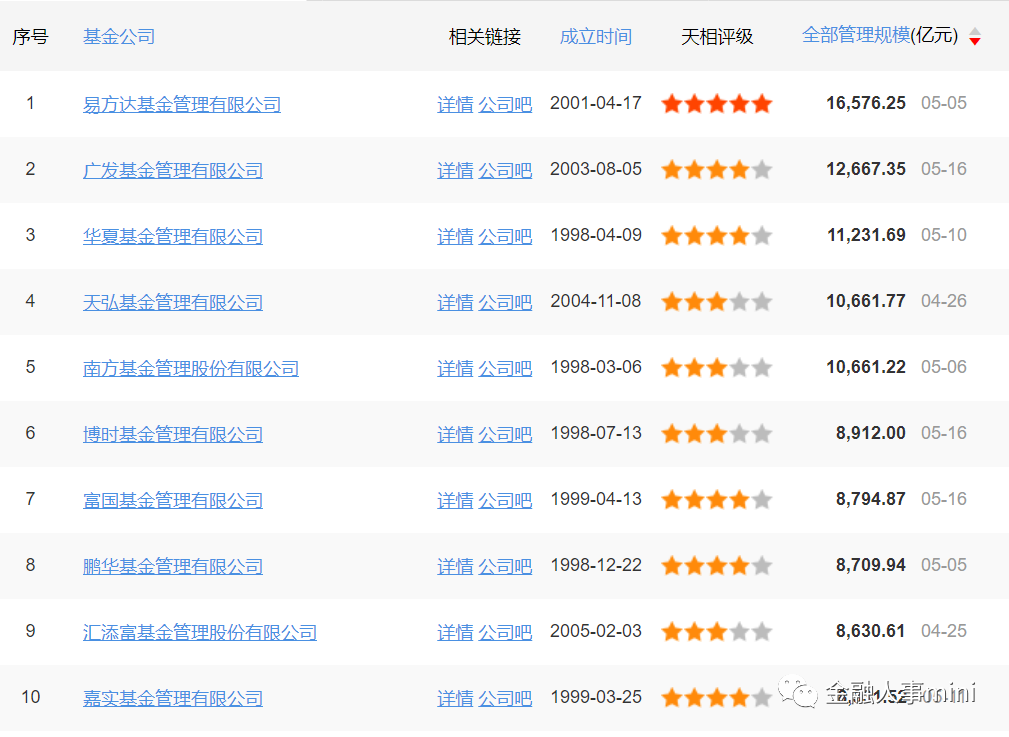
Task: Open 易方达基金管理有限公司 link
Action: 182,104
